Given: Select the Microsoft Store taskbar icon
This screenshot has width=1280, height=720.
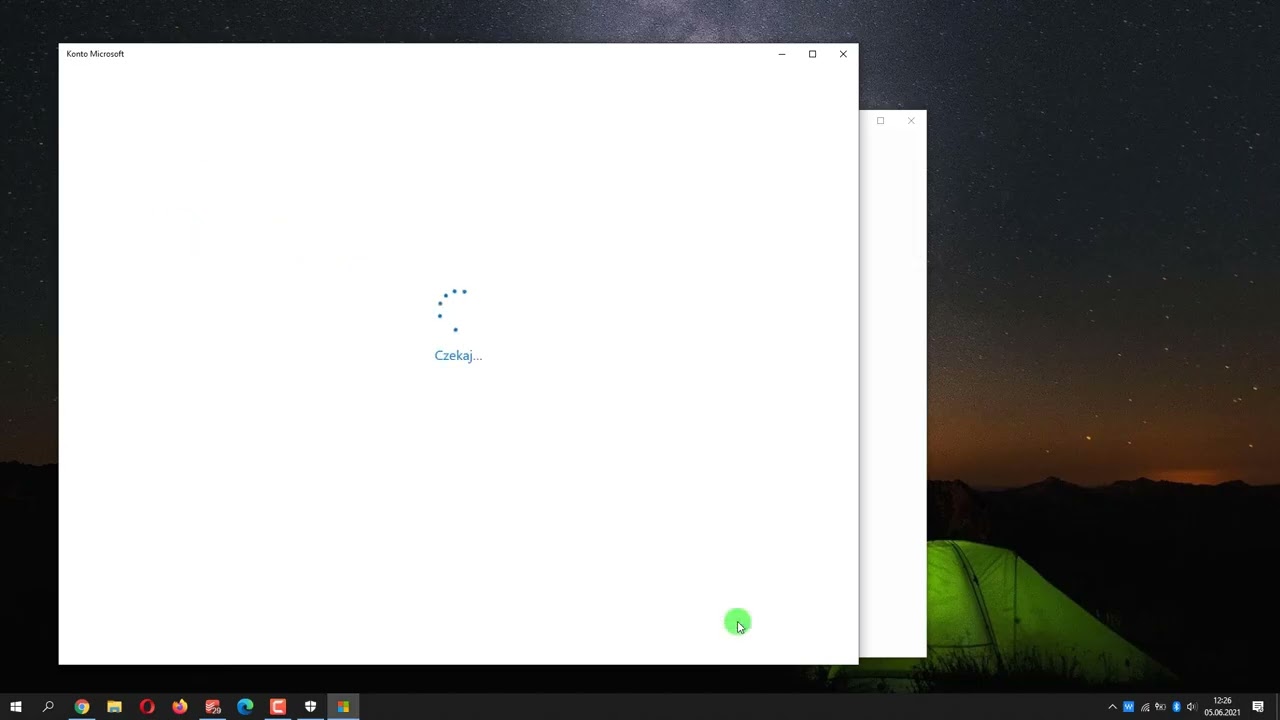Looking at the screenshot, I should [343, 707].
